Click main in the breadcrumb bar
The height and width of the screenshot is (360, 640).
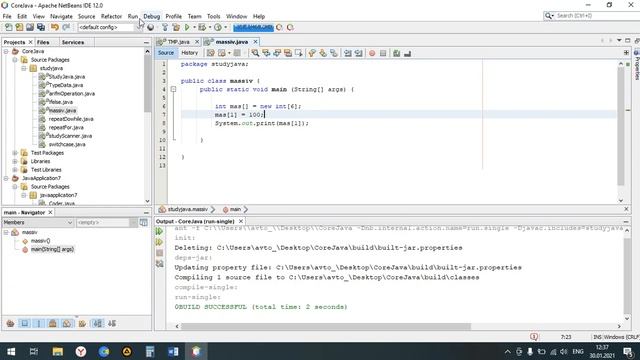pos(235,209)
